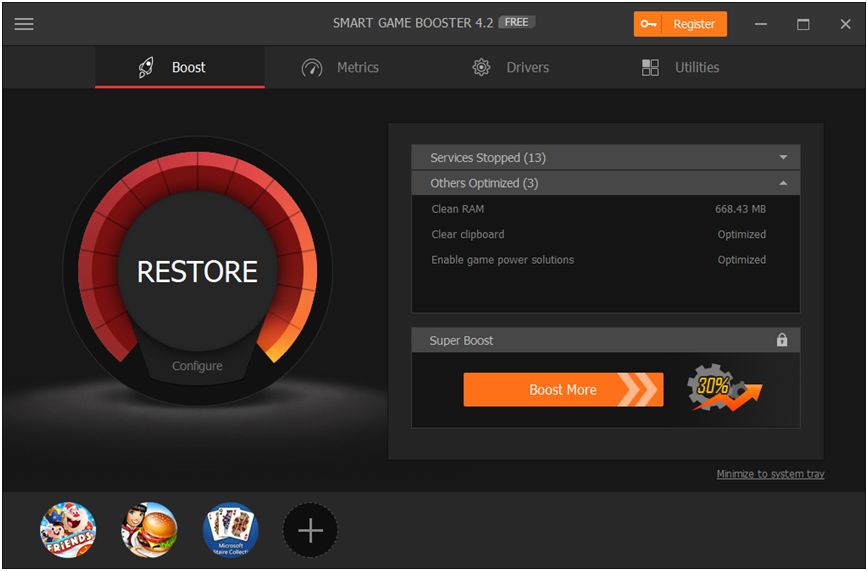This screenshot has height=571, width=868.
Task: Click the Utilities grid icon
Action: pos(650,68)
